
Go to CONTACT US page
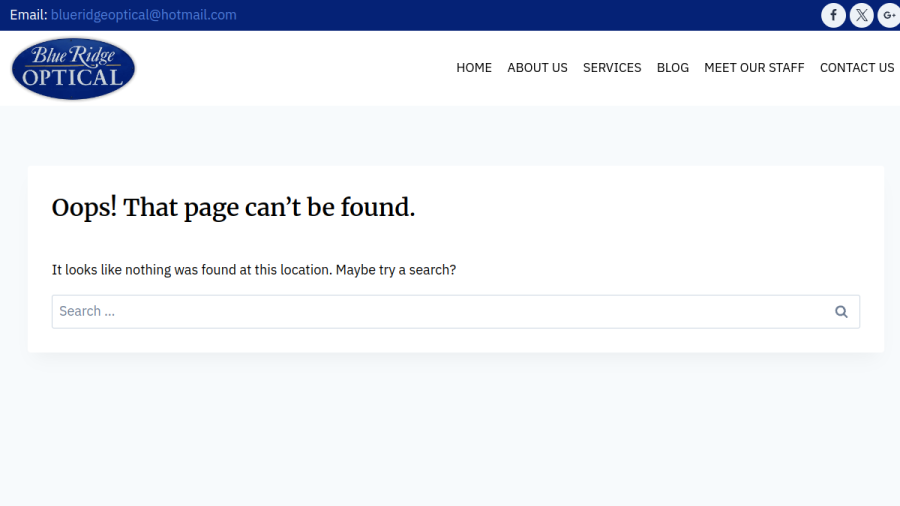857,68
